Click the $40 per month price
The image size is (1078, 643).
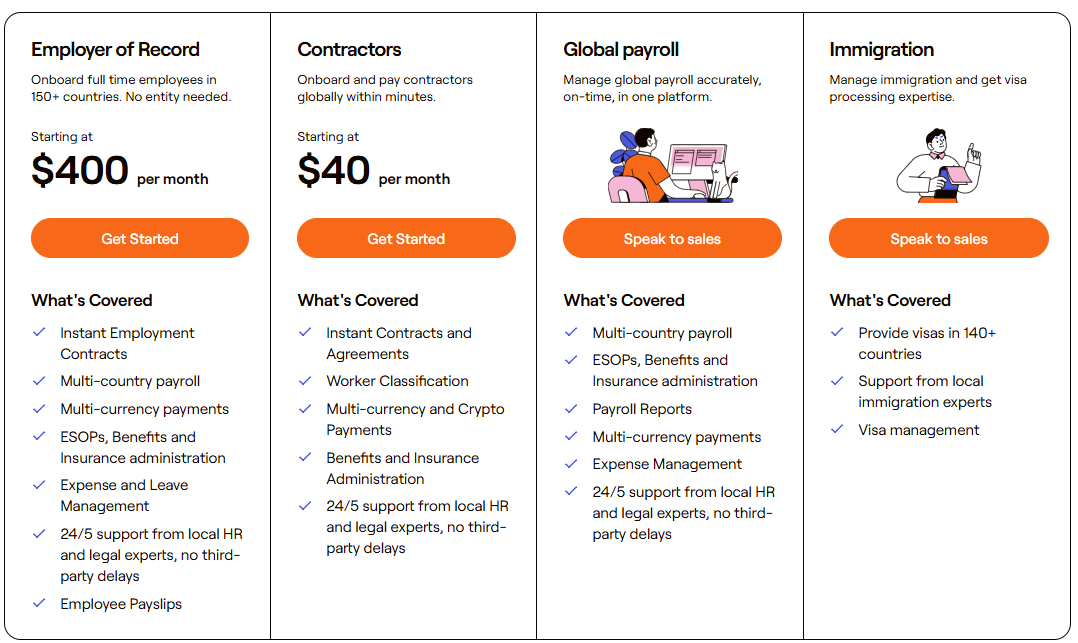(x=373, y=171)
